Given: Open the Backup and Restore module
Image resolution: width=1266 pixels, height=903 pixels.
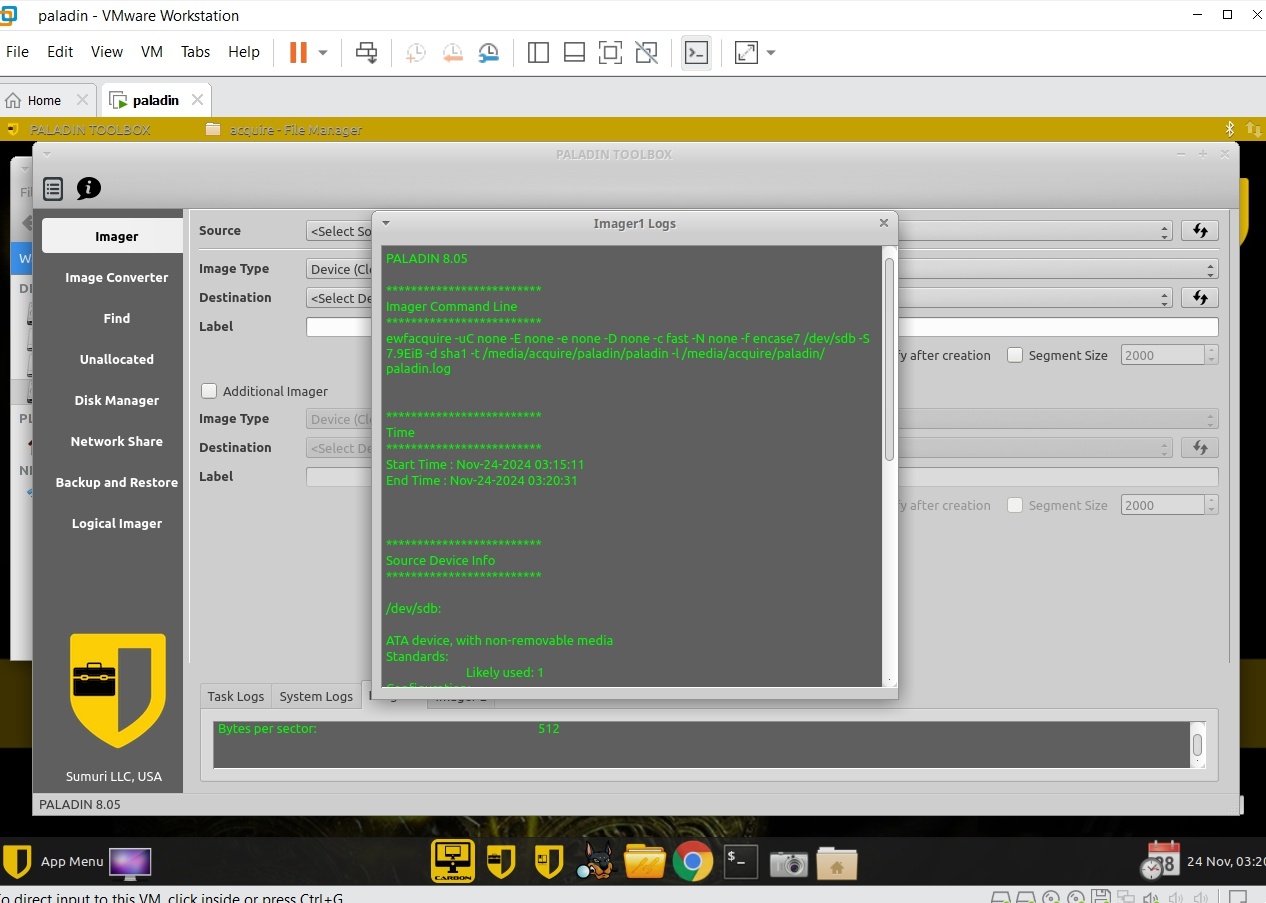Looking at the screenshot, I should tap(116, 482).
